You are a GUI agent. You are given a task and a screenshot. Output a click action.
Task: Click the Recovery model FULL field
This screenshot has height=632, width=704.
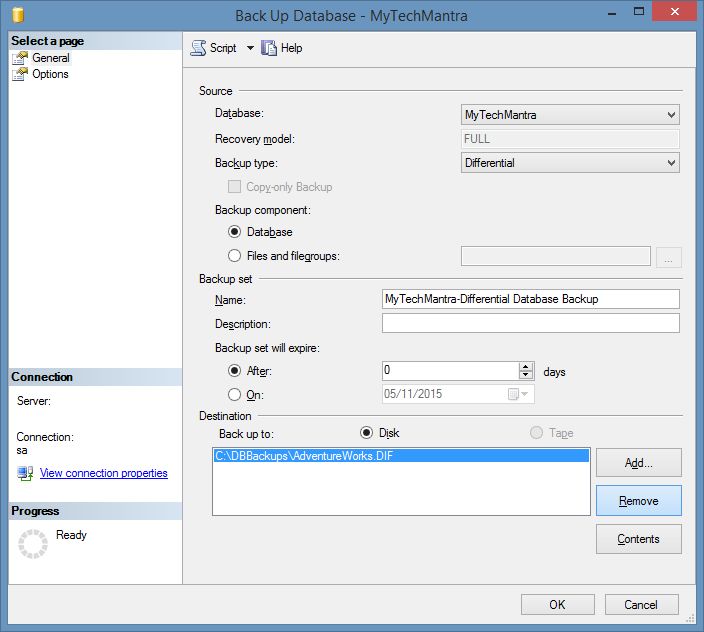point(570,139)
